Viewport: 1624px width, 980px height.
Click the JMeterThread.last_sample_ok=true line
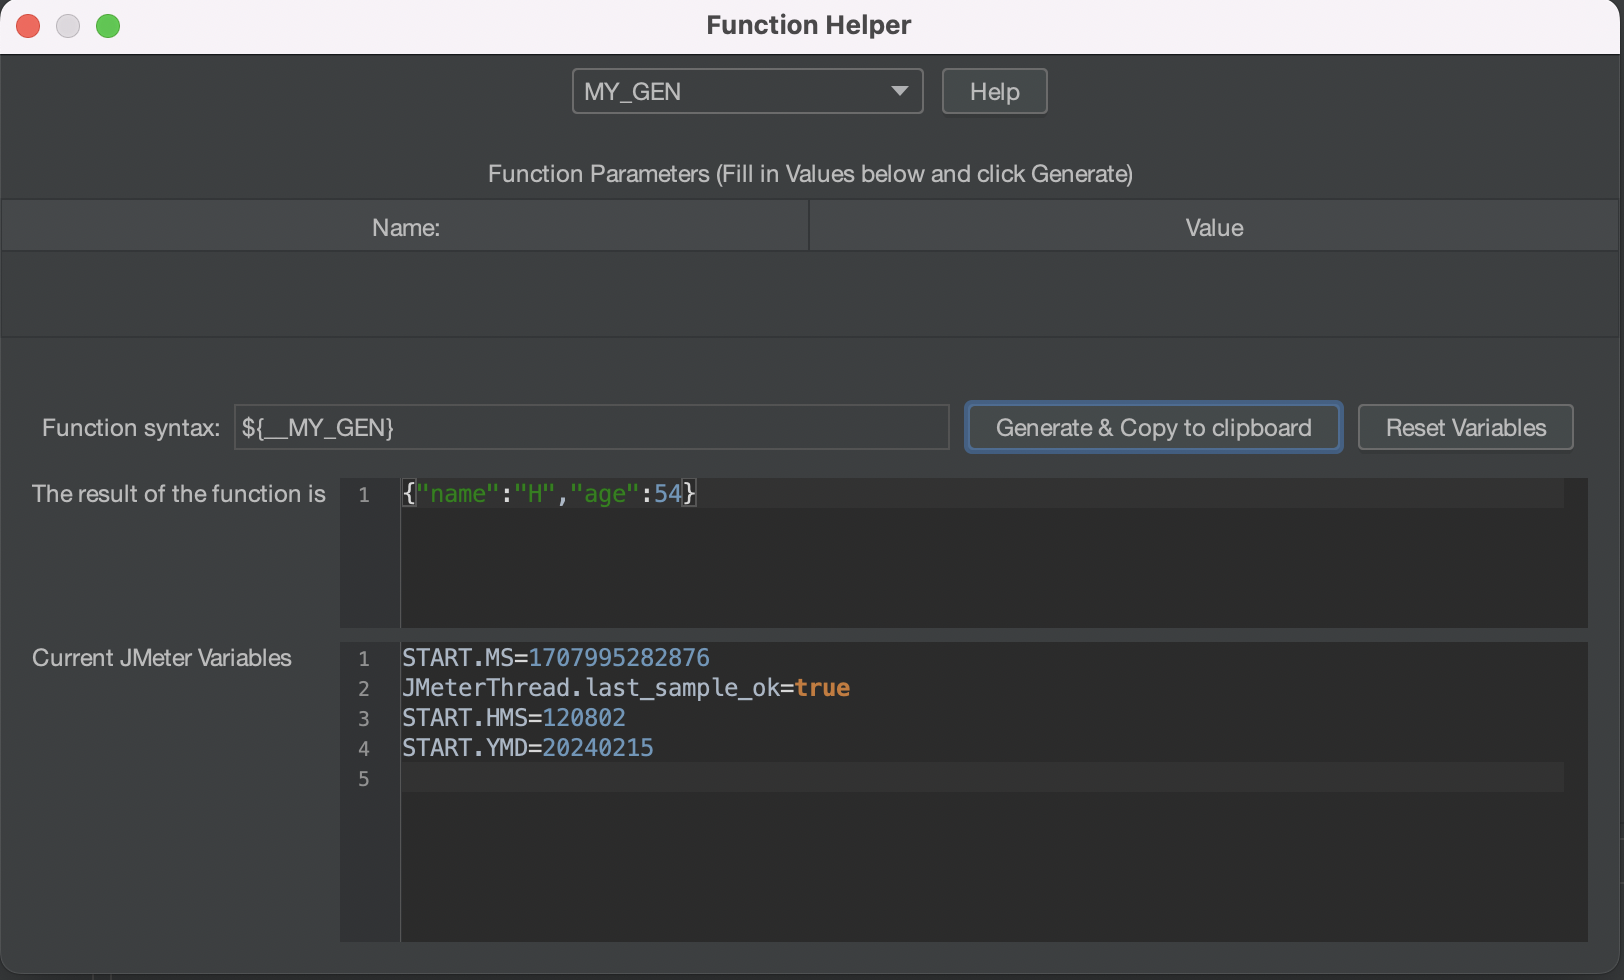[x=626, y=688]
